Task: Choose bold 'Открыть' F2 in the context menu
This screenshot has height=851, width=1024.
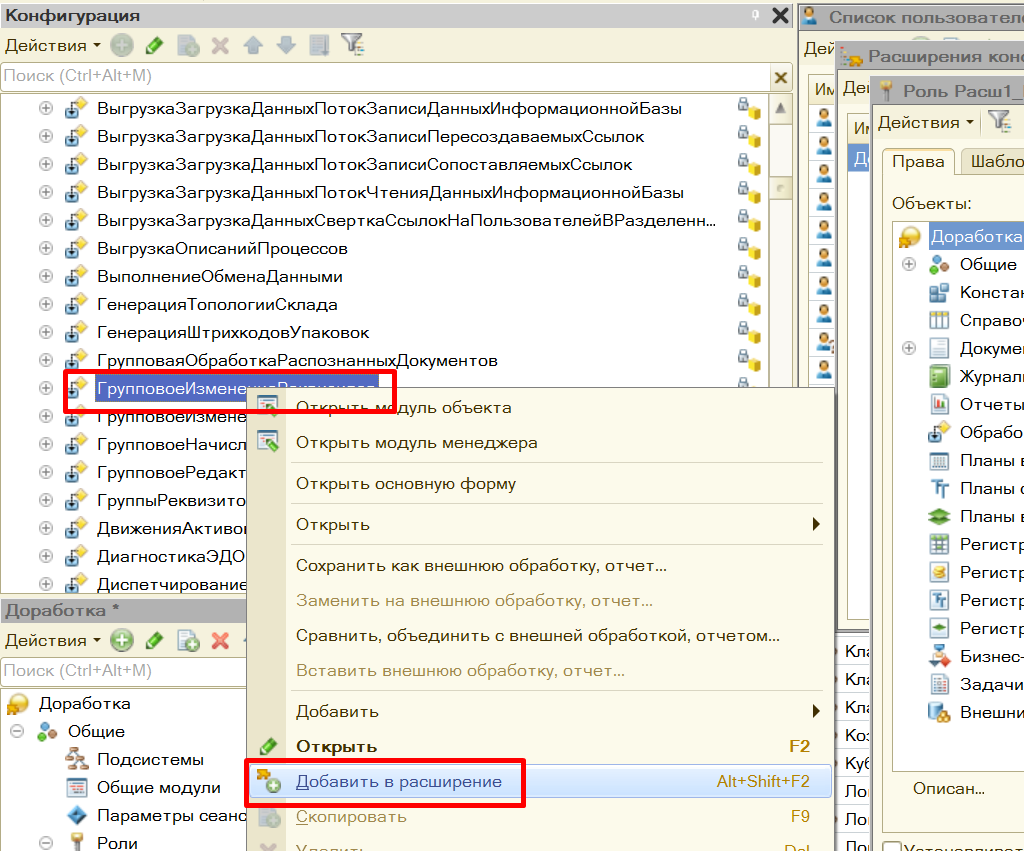Action: 539,747
